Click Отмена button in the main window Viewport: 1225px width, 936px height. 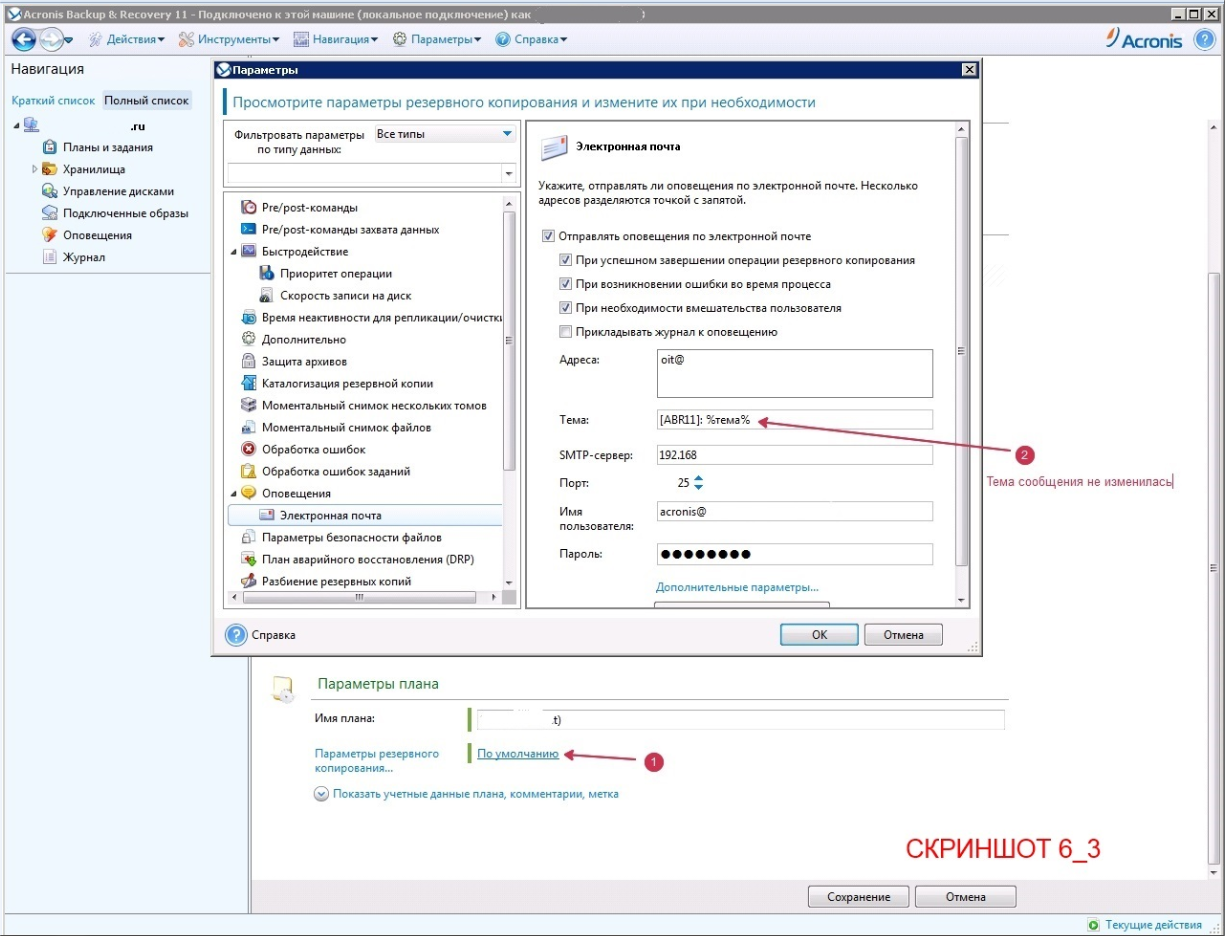tap(965, 897)
